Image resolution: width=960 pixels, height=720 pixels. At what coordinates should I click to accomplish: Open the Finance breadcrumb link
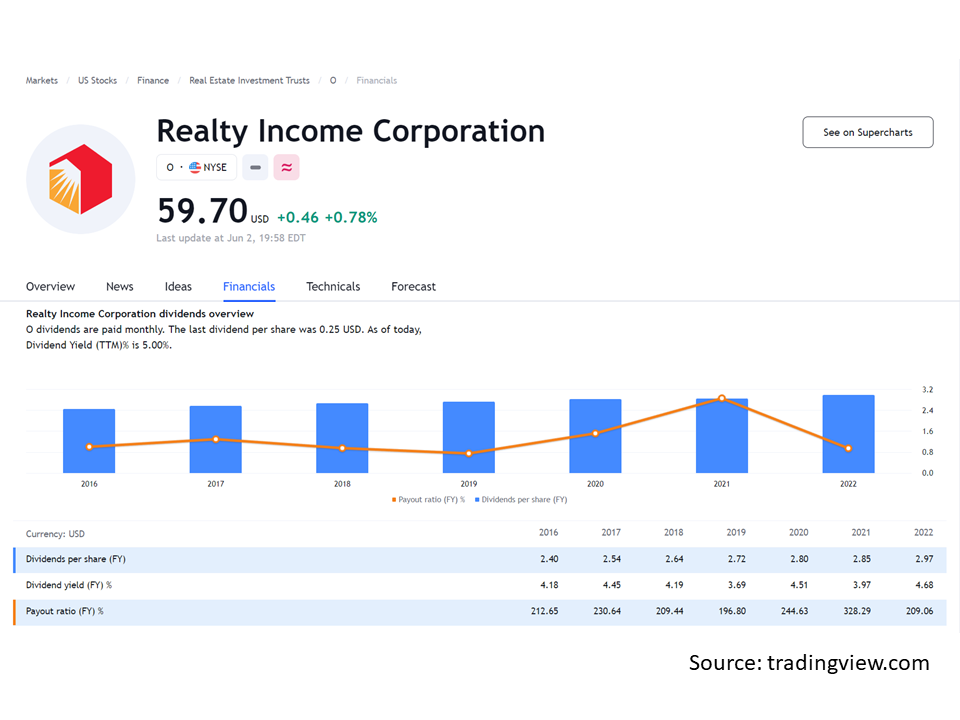pyautogui.click(x=153, y=81)
